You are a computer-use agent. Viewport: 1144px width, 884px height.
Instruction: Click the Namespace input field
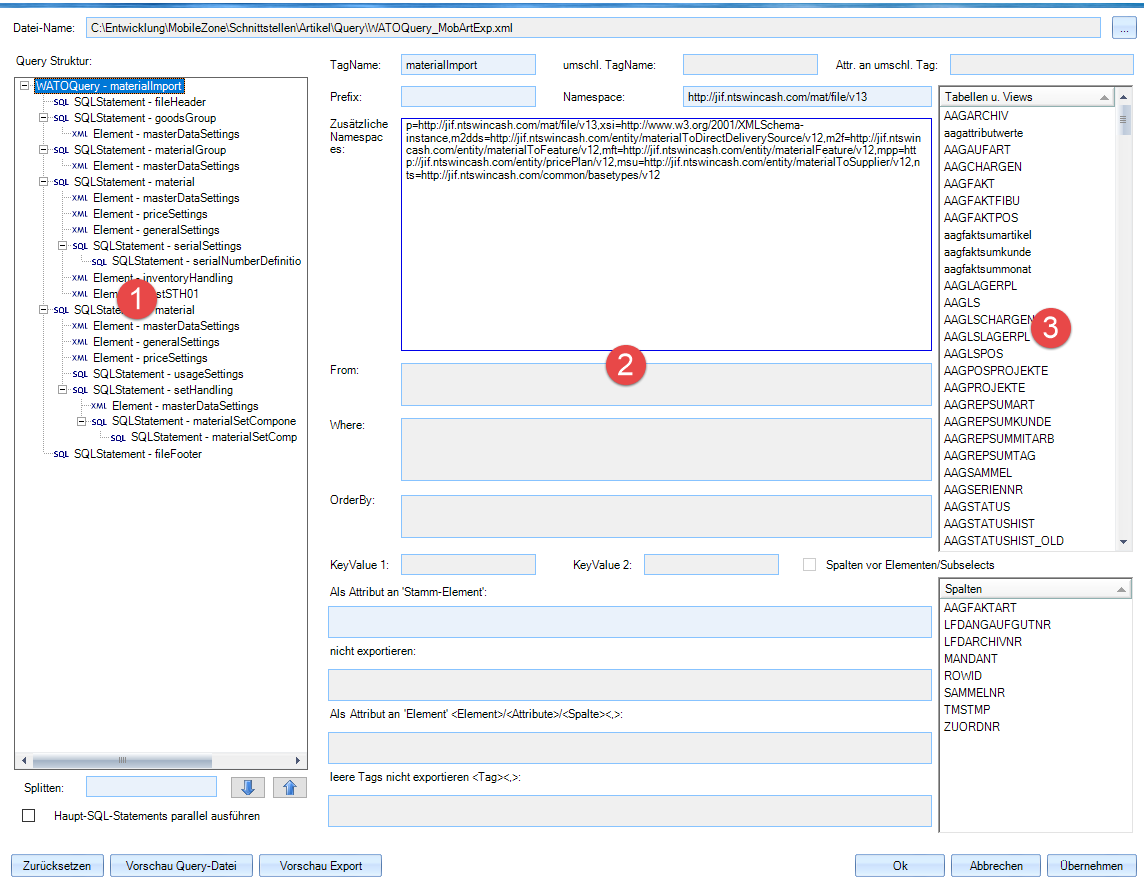(807, 97)
